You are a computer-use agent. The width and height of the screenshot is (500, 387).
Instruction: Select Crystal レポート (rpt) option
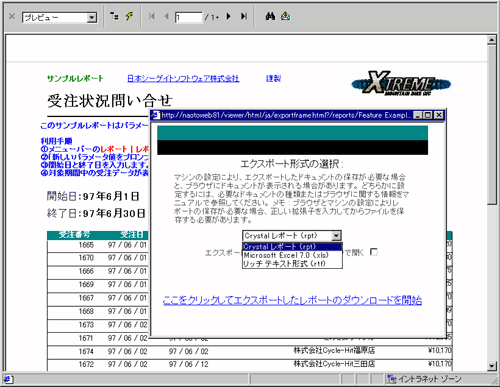coord(292,247)
